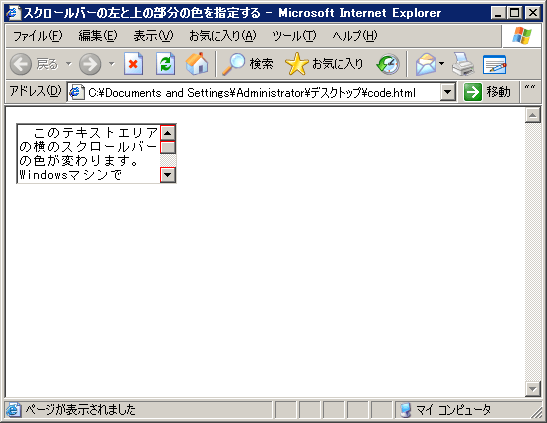Screen dimensions: 547x423
Task: Click the マイ コンピュータ zone in status bar
Action: point(454,410)
